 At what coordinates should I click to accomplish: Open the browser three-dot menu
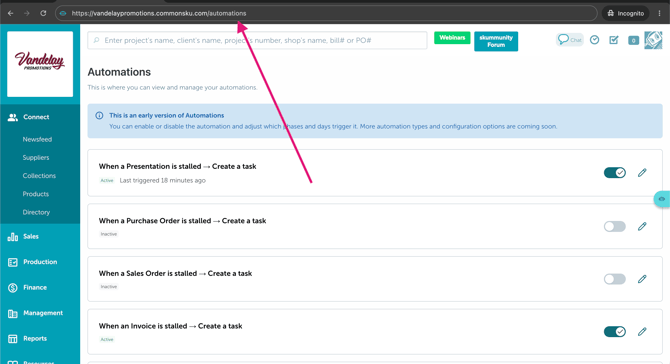[x=659, y=13]
